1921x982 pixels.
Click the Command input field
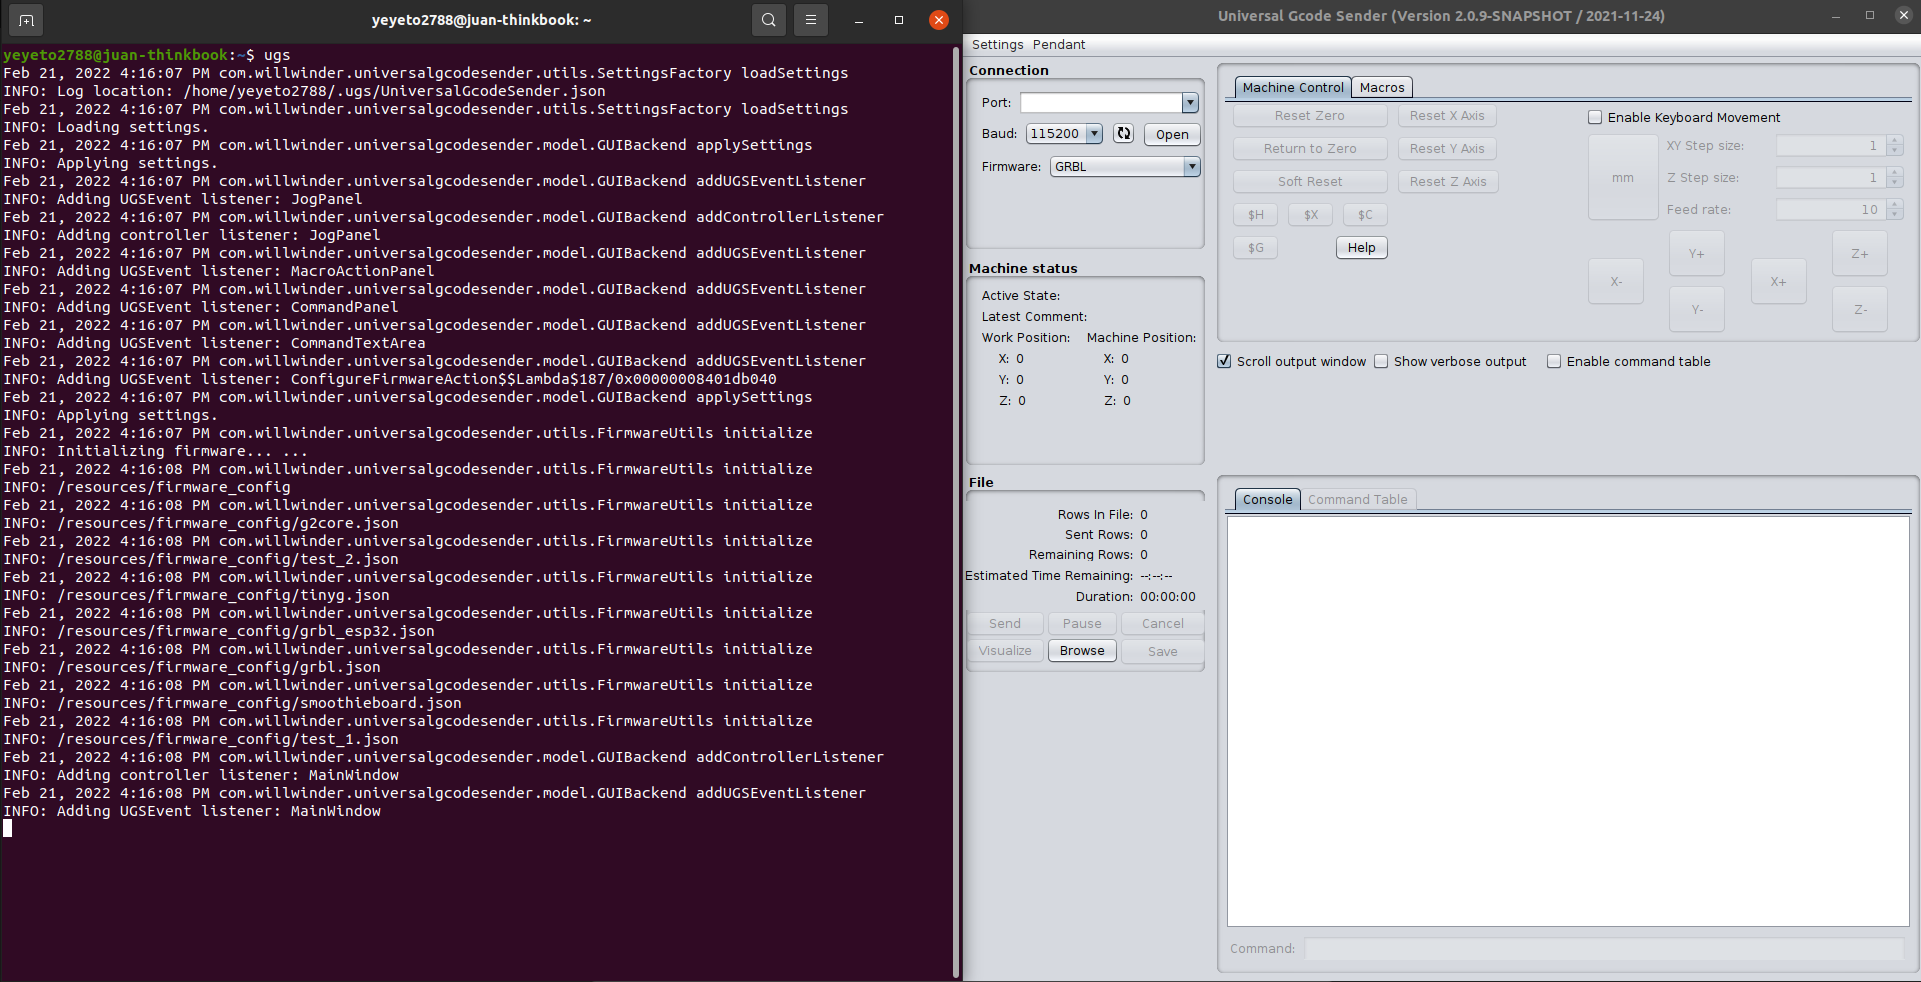point(1604,949)
